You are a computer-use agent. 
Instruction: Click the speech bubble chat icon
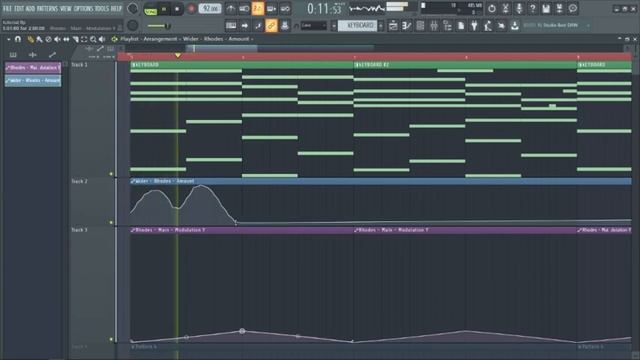click(x=573, y=9)
